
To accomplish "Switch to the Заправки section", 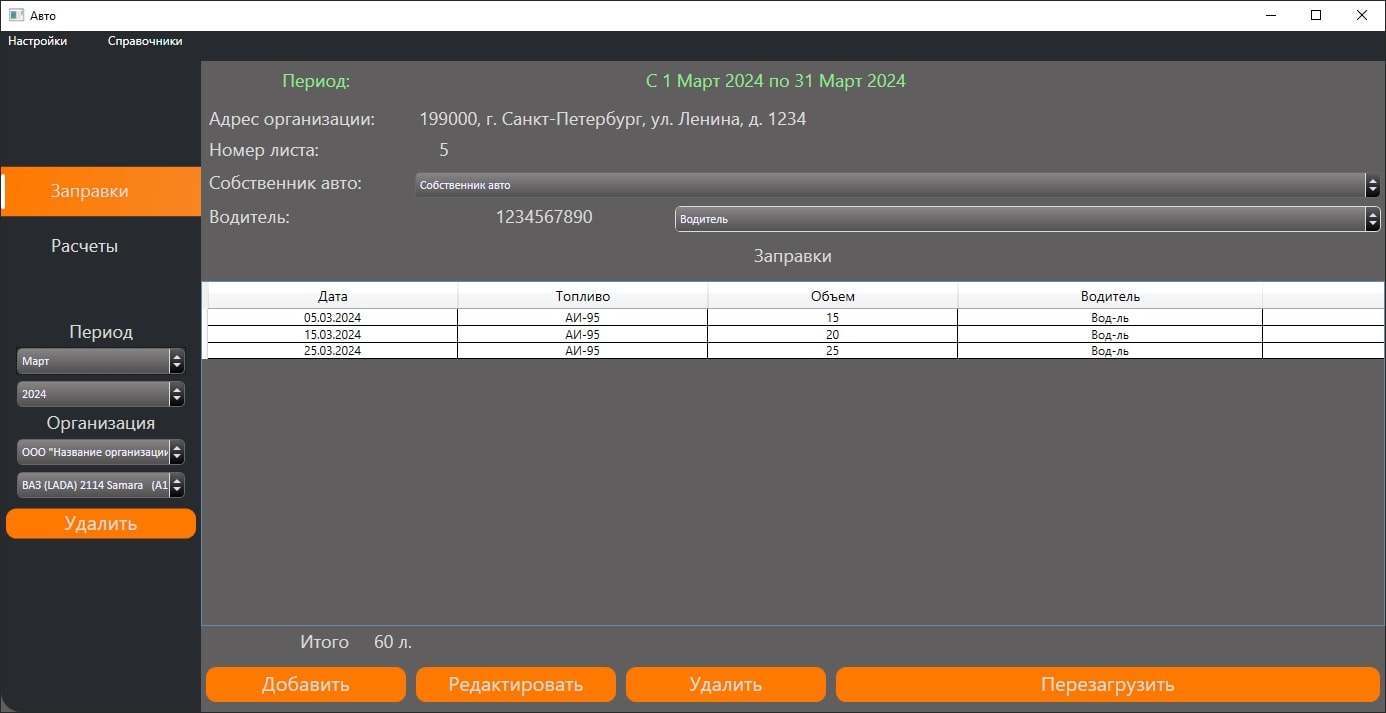I will [x=90, y=191].
